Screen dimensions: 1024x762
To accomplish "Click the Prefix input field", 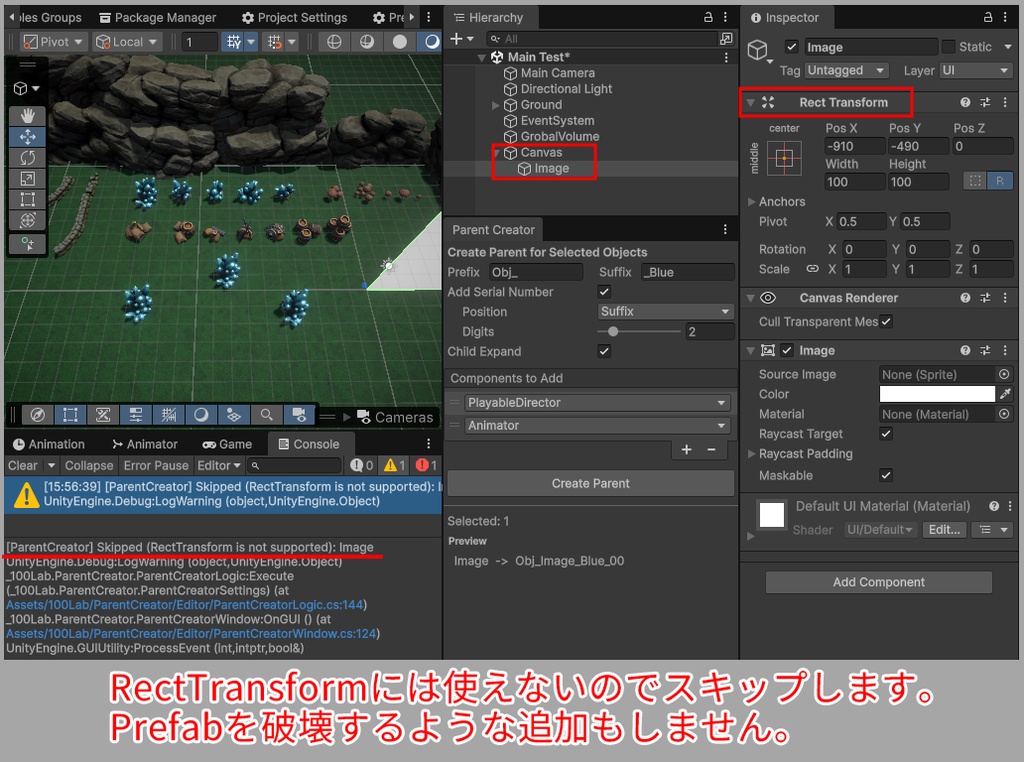I will point(535,272).
